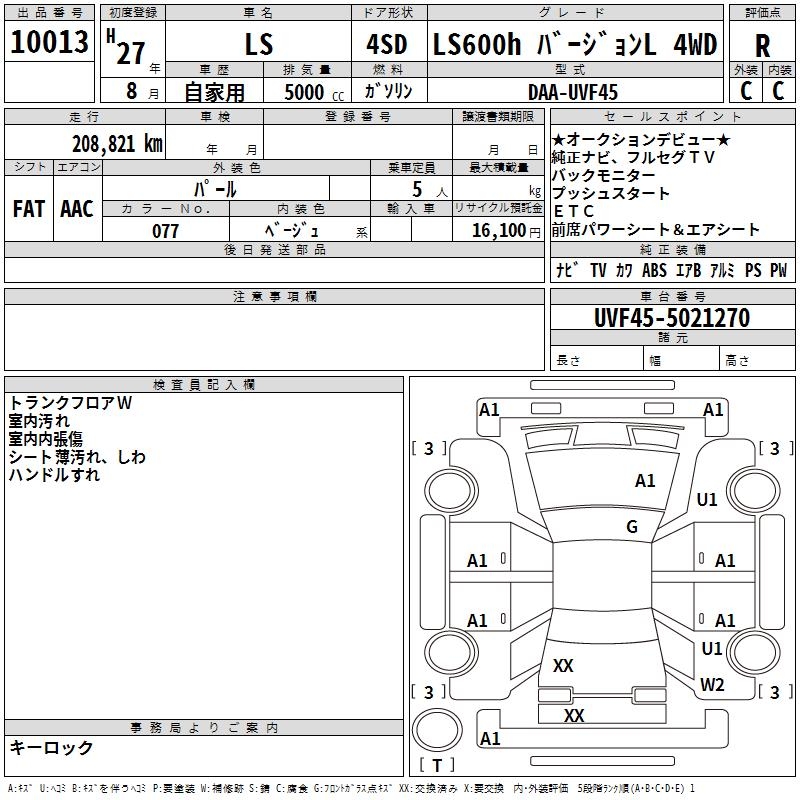
Task: Click the TV equipment label
Action: click(598, 270)
